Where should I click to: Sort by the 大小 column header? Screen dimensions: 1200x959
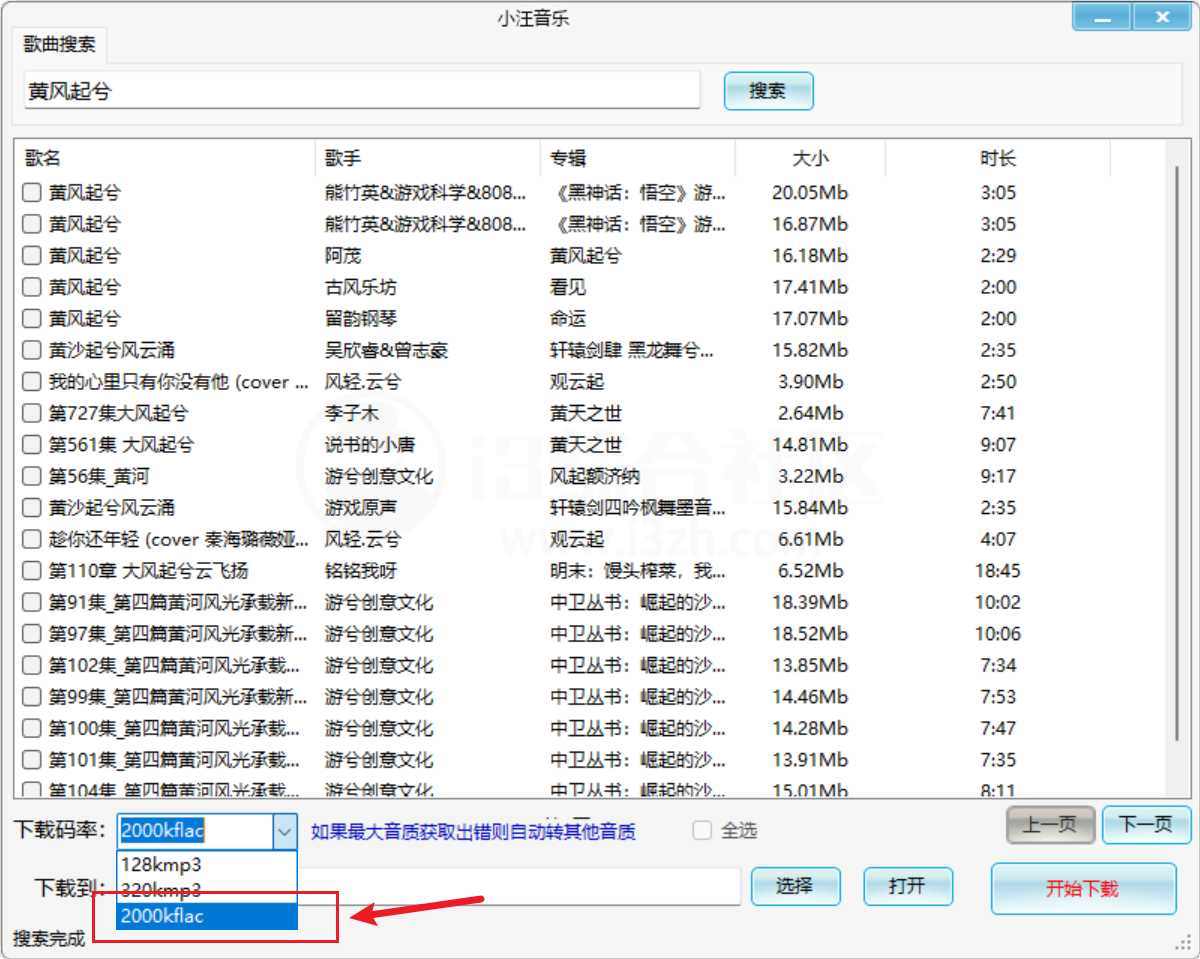click(810, 158)
